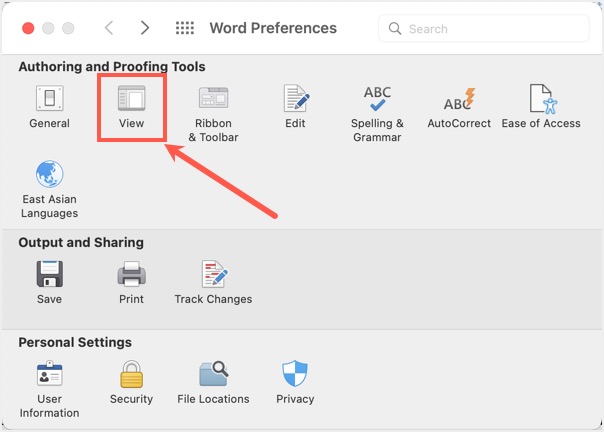Screen dimensions: 604x432
Task: Go forward with the right chevron
Action: click(x=145, y=28)
